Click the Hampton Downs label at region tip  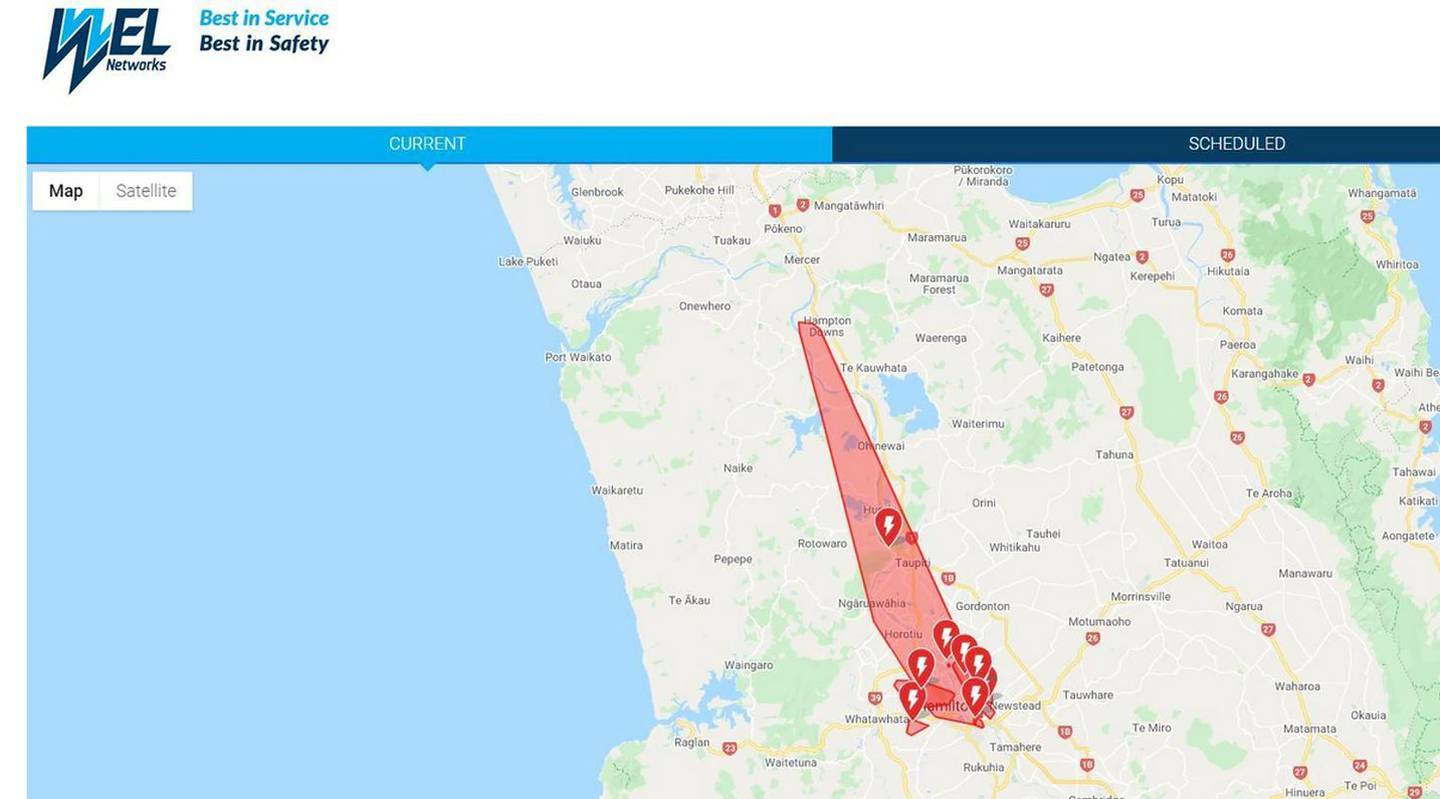[x=828, y=326]
